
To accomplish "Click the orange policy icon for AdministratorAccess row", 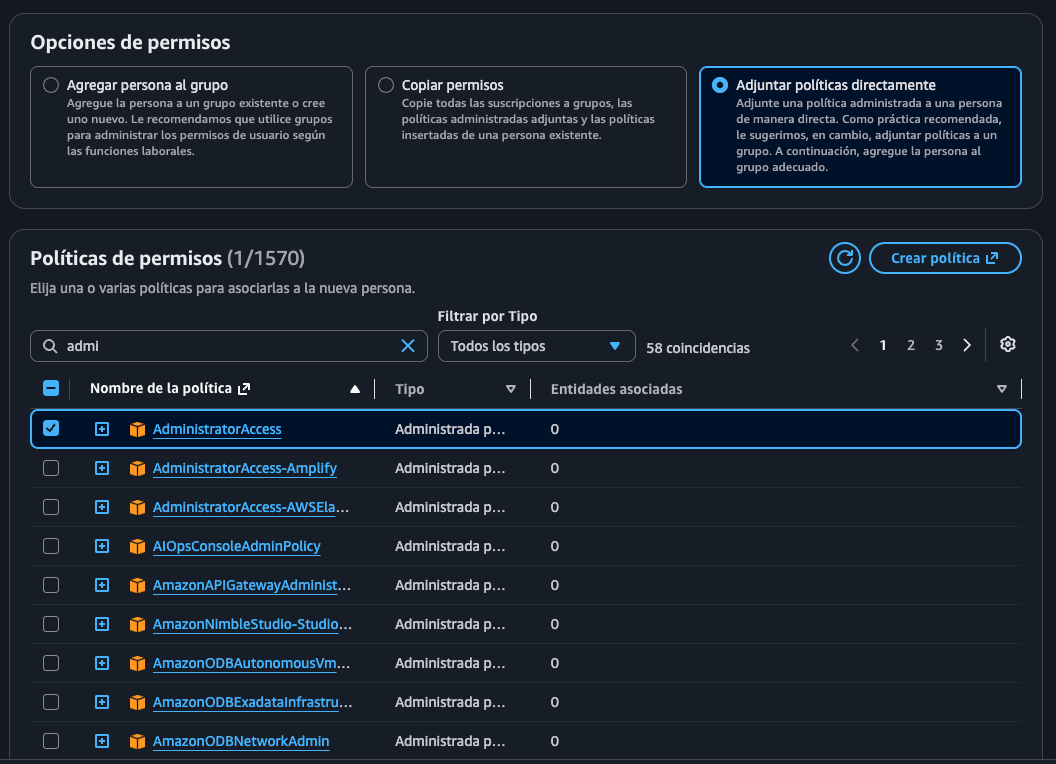I will [x=137, y=429].
